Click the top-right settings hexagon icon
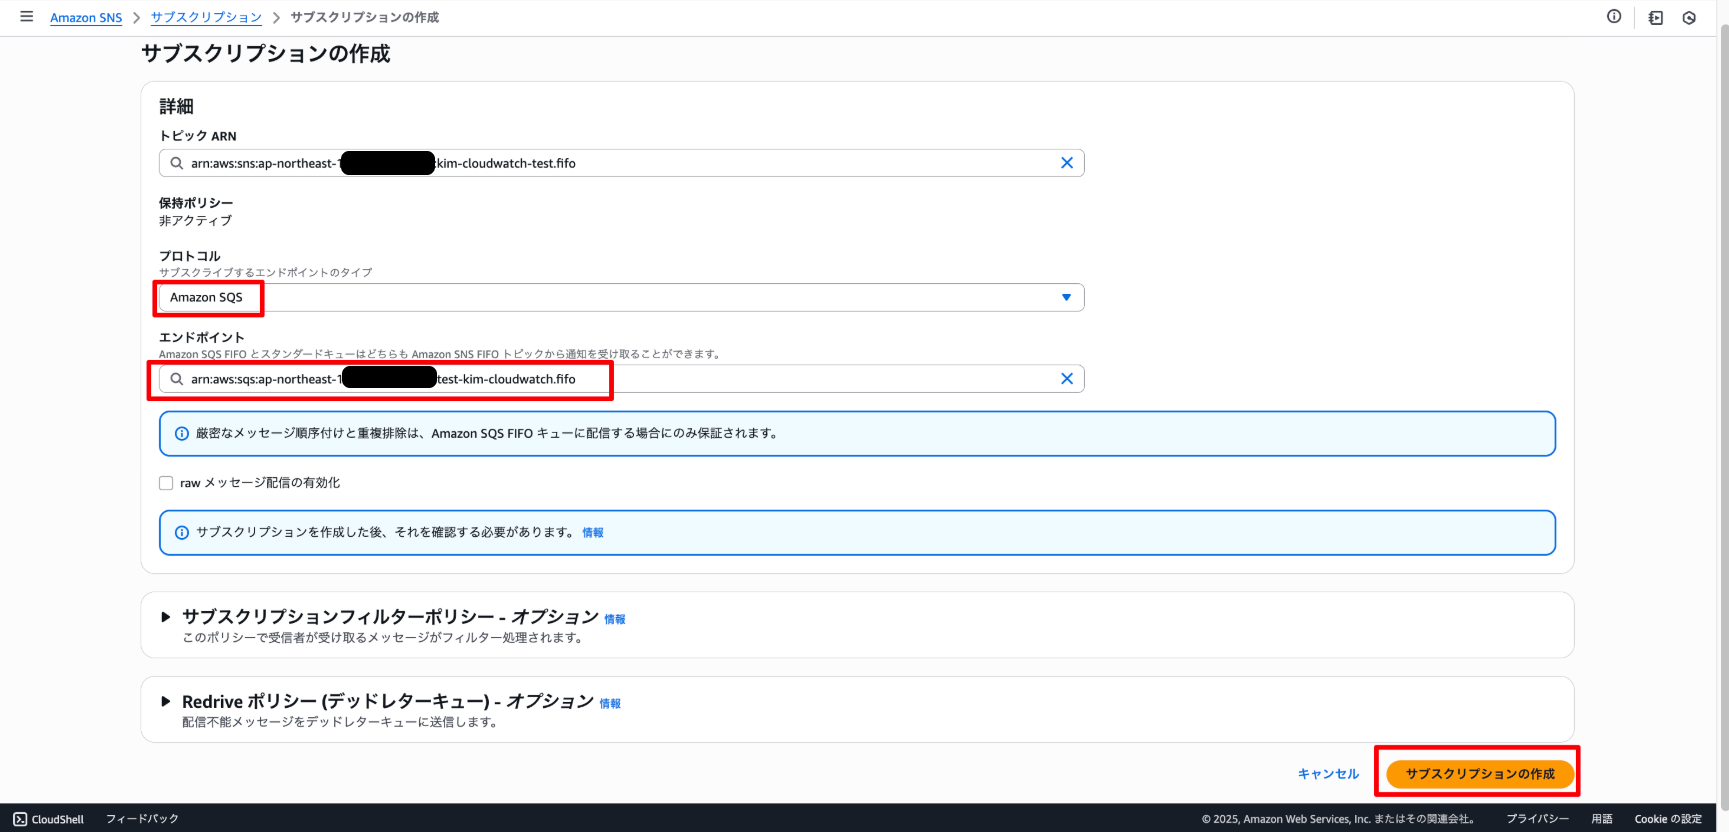Screen dimensions: 1729x832 coord(1689,18)
